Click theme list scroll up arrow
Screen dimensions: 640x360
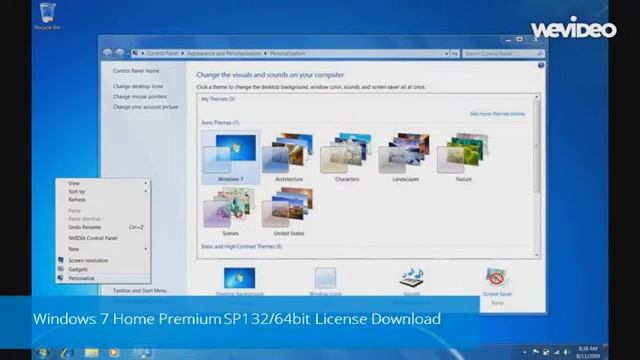pyautogui.click(x=537, y=97)
